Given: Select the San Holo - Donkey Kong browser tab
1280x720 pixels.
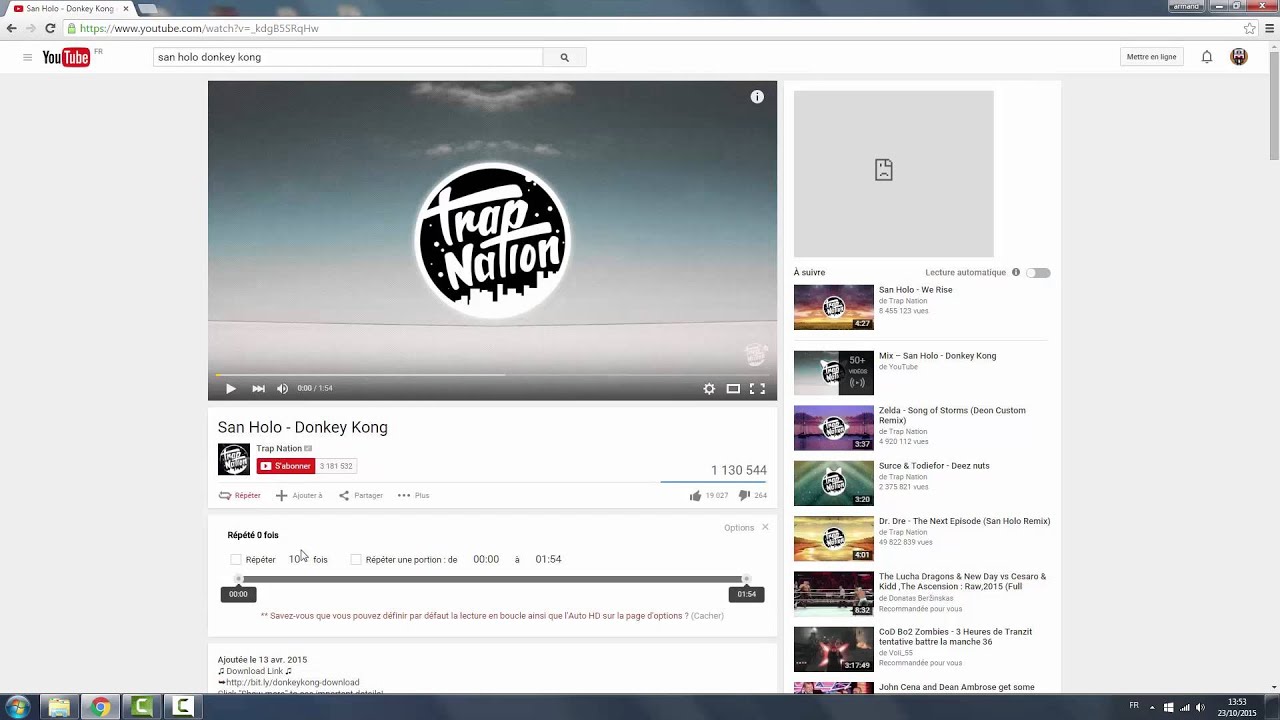Looking at the screenshot, I should pos(70,8).
